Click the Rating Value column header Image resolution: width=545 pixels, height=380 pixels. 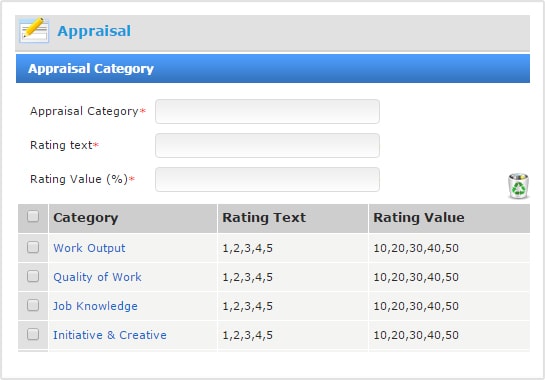click(x=449, y=218)
